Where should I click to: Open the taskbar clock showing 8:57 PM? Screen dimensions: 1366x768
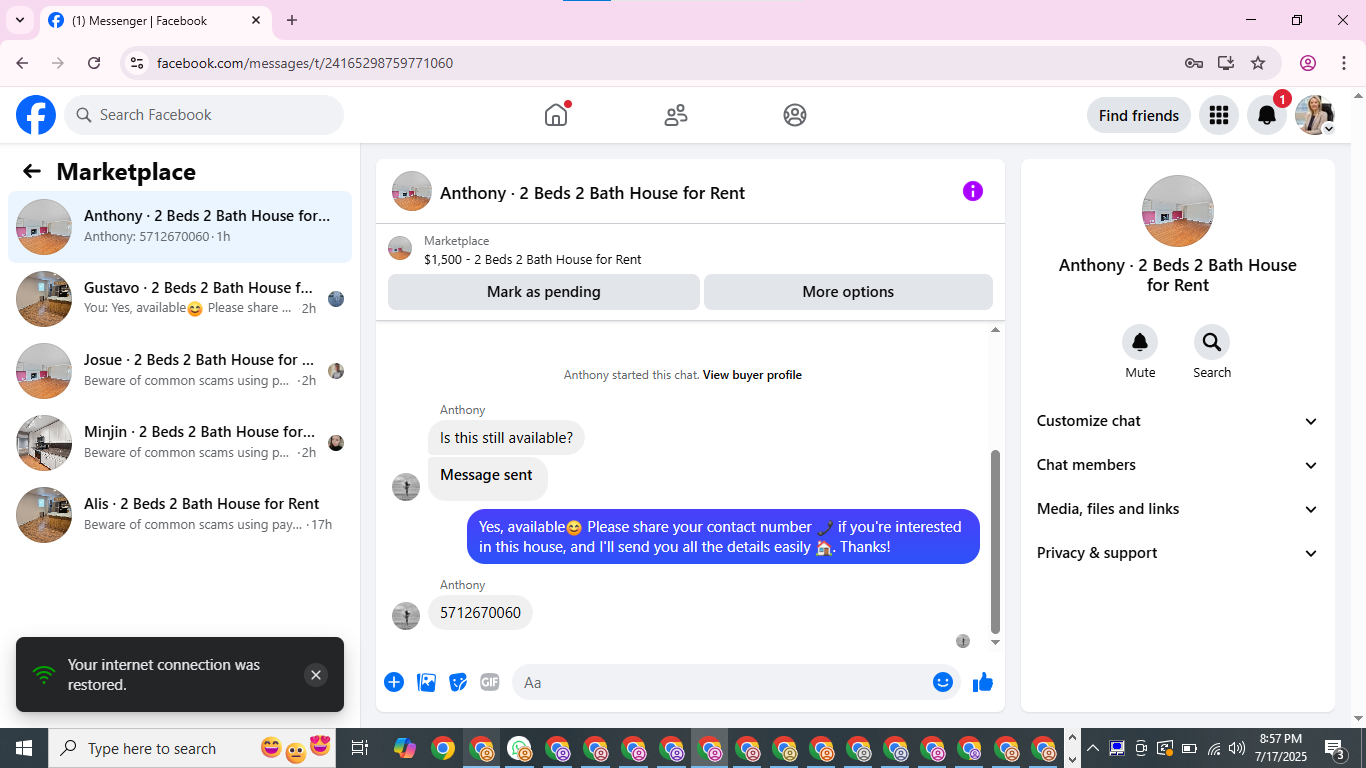1281,748
